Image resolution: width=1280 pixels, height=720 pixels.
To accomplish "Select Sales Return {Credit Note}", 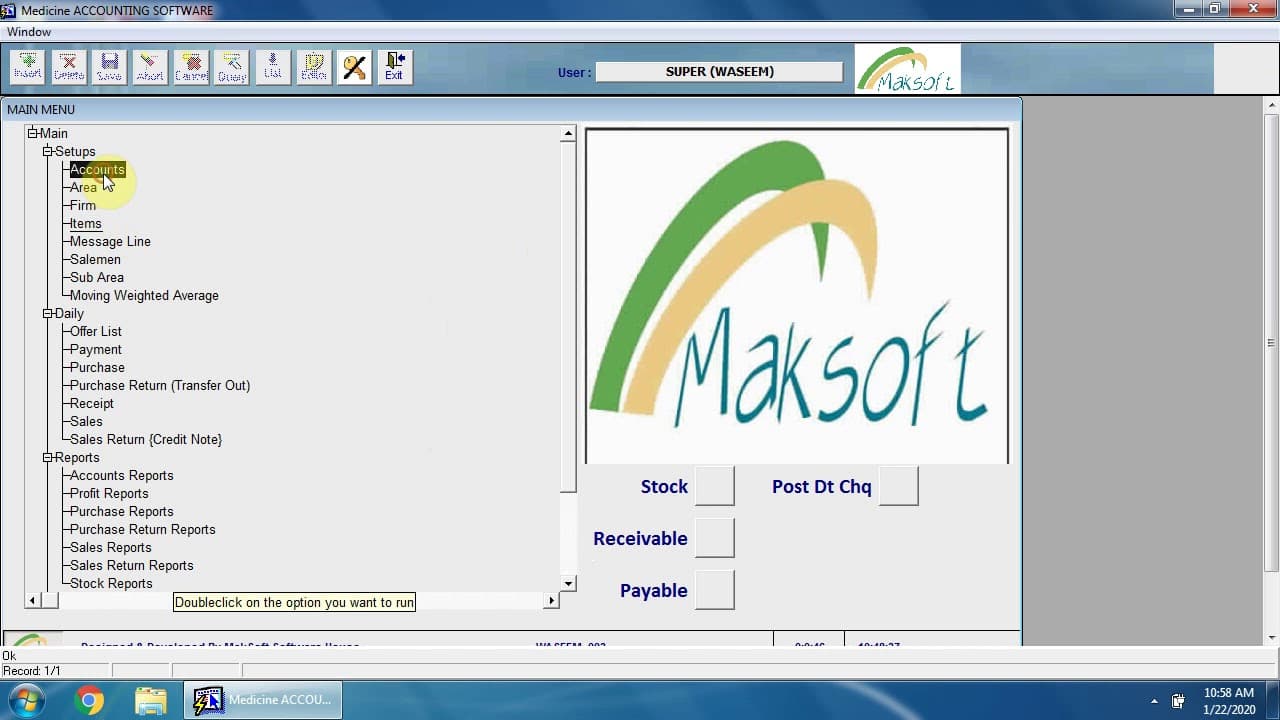I will (146, 439).
